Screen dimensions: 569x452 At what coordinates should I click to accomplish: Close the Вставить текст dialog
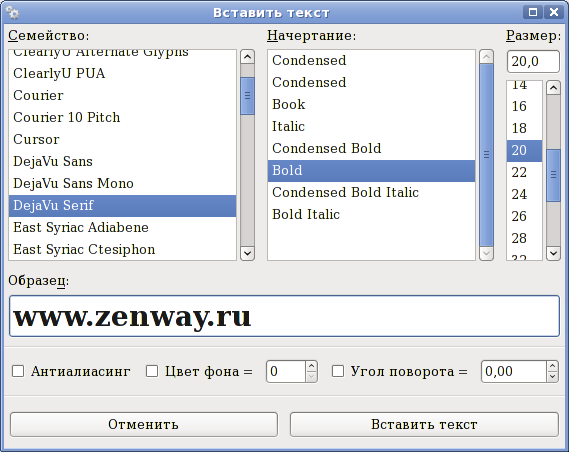click(x=554, y=12)
